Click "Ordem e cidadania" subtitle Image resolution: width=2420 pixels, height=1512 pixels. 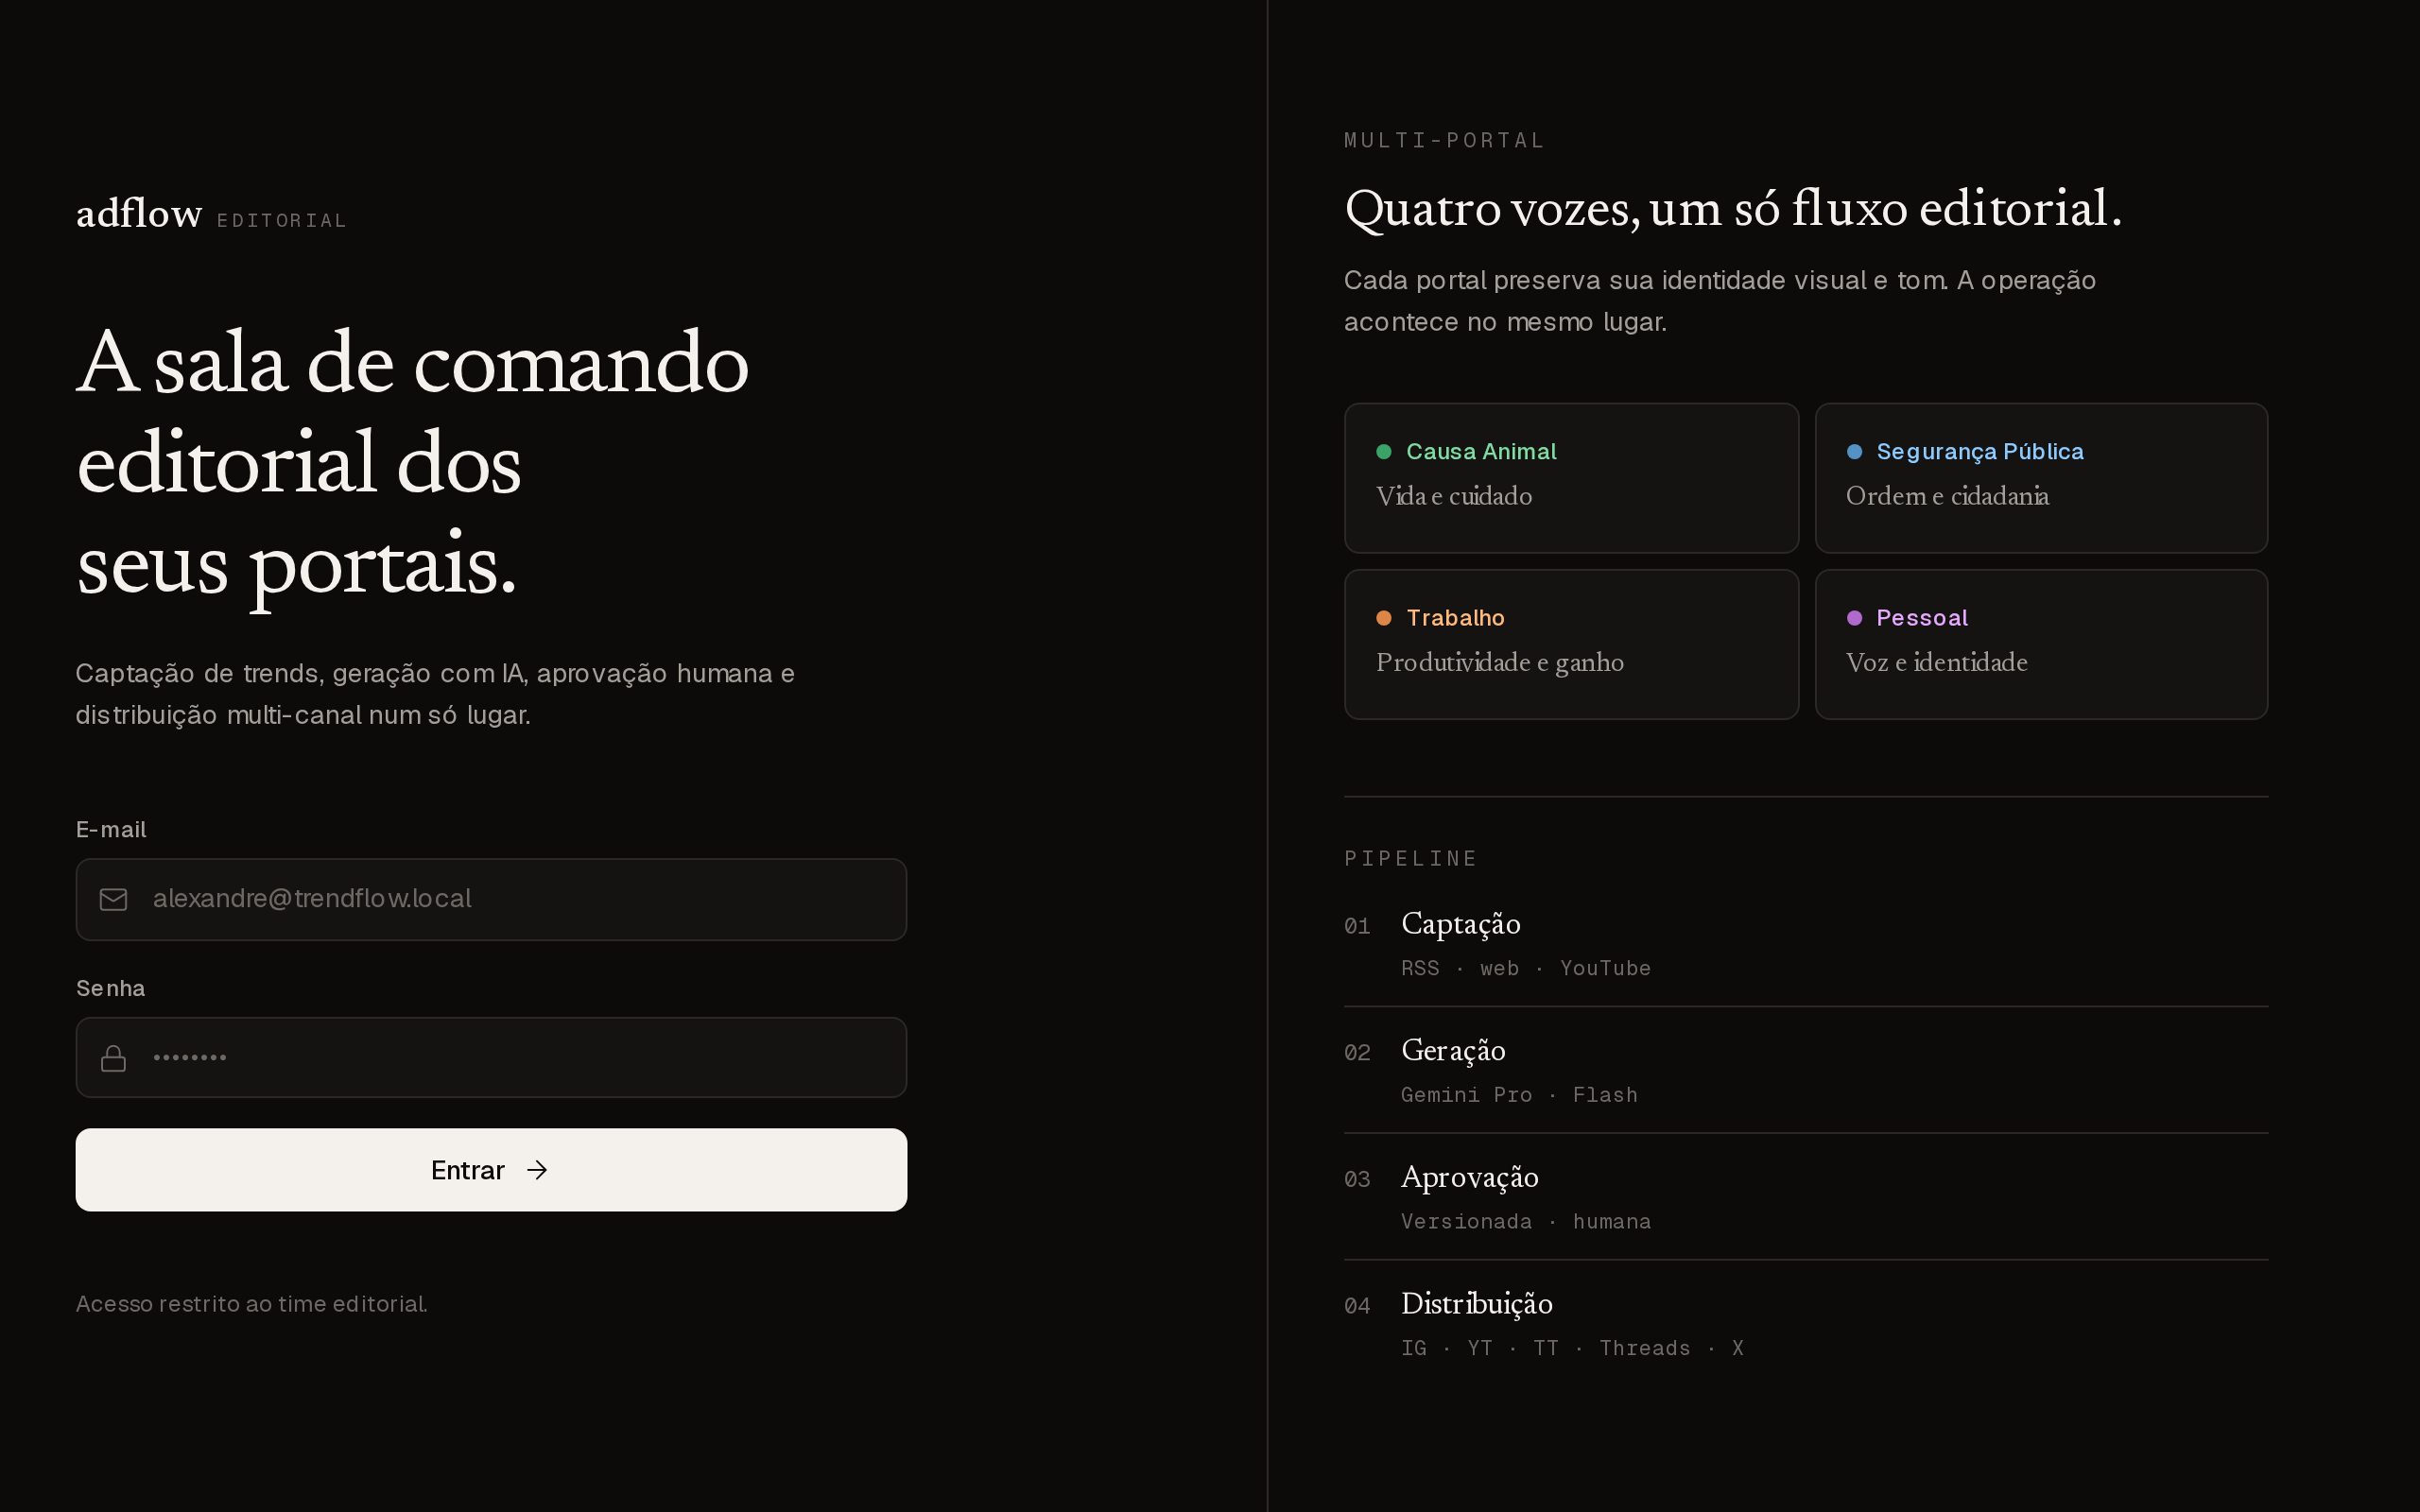(x=1947, y=496)
